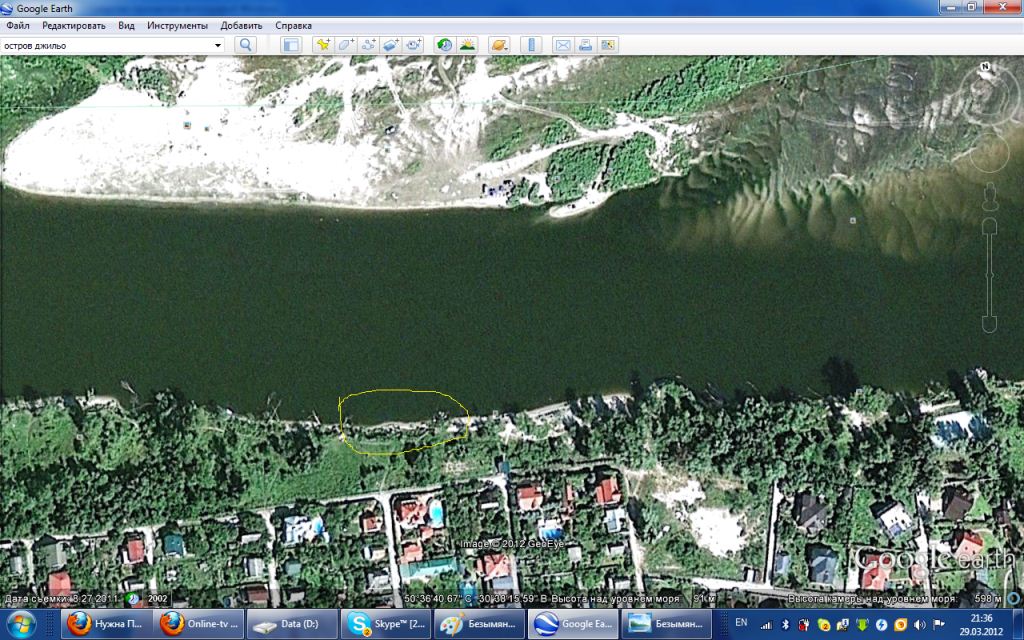Screen dimensions: 1024x640
Task: Email the current view
Action: [x=562, y=45]
